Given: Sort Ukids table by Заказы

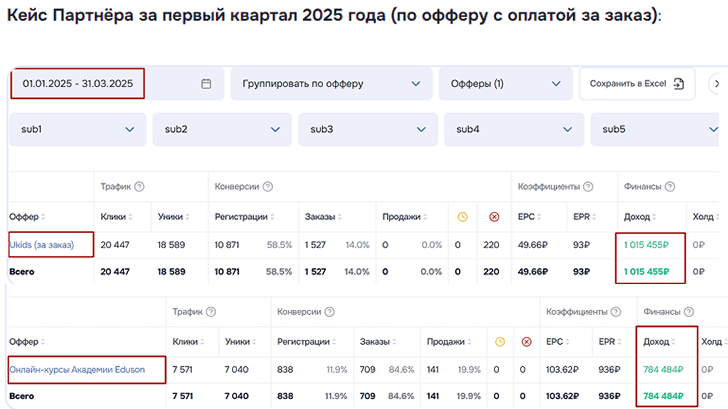Looking at the screenshot, I should click(x=323, y=217).
